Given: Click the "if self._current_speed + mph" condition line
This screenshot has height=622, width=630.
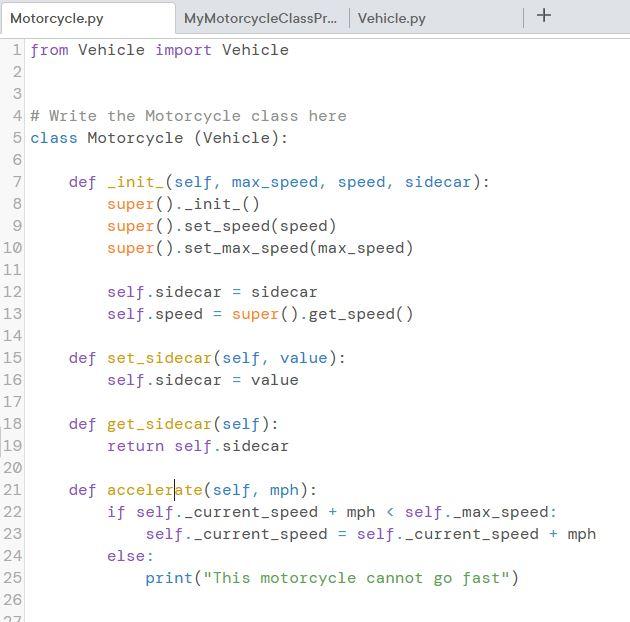Looking at the screenshot, I should pos(332,512).
